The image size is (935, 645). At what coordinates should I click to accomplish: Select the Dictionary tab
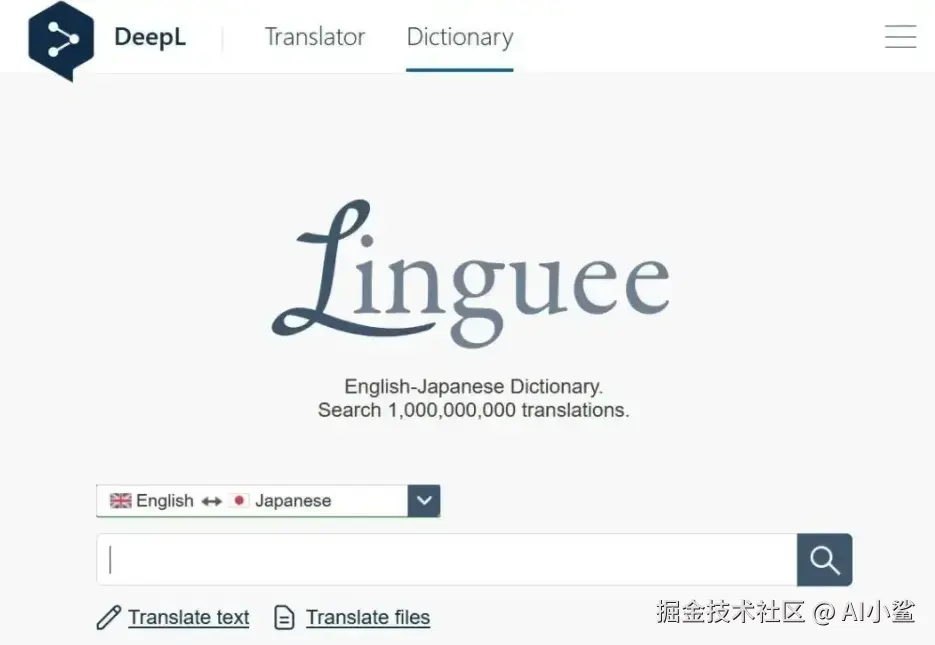point(459,37)
